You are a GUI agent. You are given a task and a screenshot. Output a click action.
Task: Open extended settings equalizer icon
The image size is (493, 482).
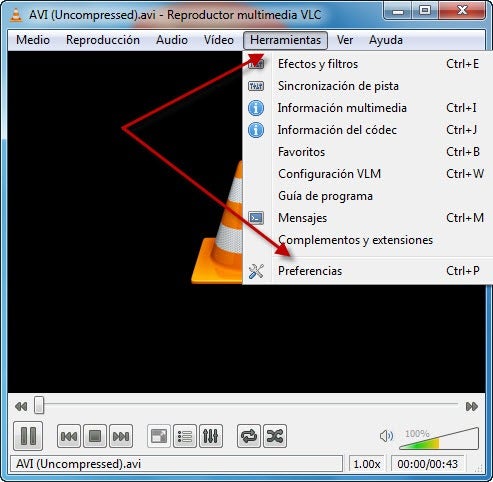click(x=211, y=436)
